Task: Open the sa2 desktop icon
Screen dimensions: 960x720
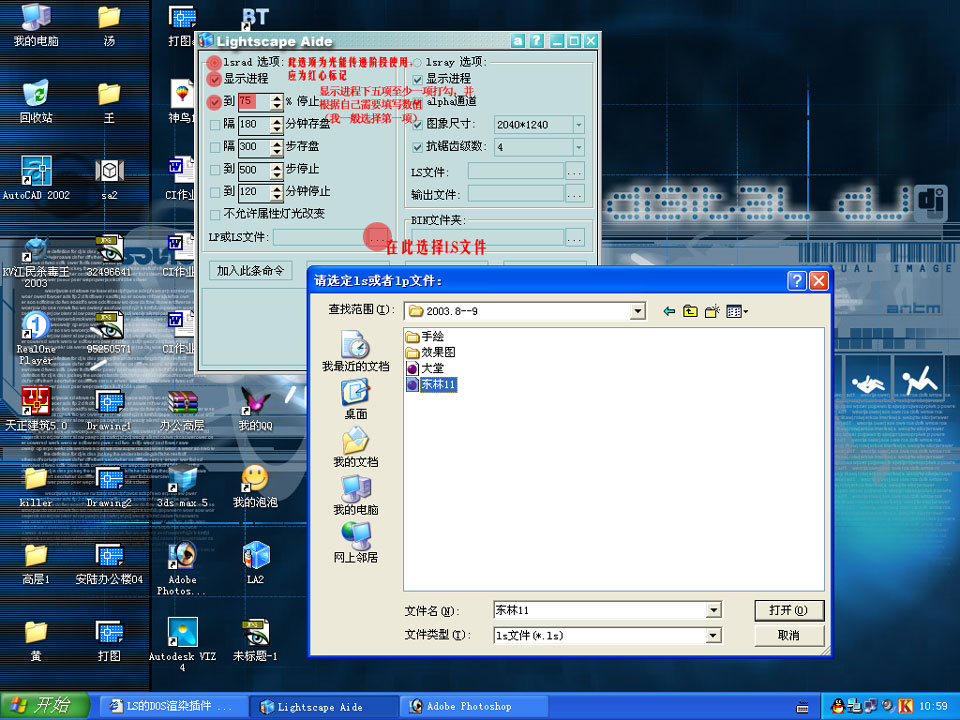Action: point(110,179)
